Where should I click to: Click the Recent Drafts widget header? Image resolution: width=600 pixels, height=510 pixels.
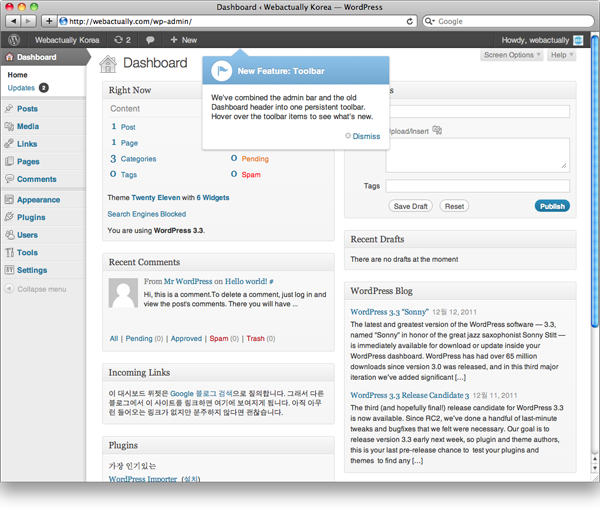(460, 239)
